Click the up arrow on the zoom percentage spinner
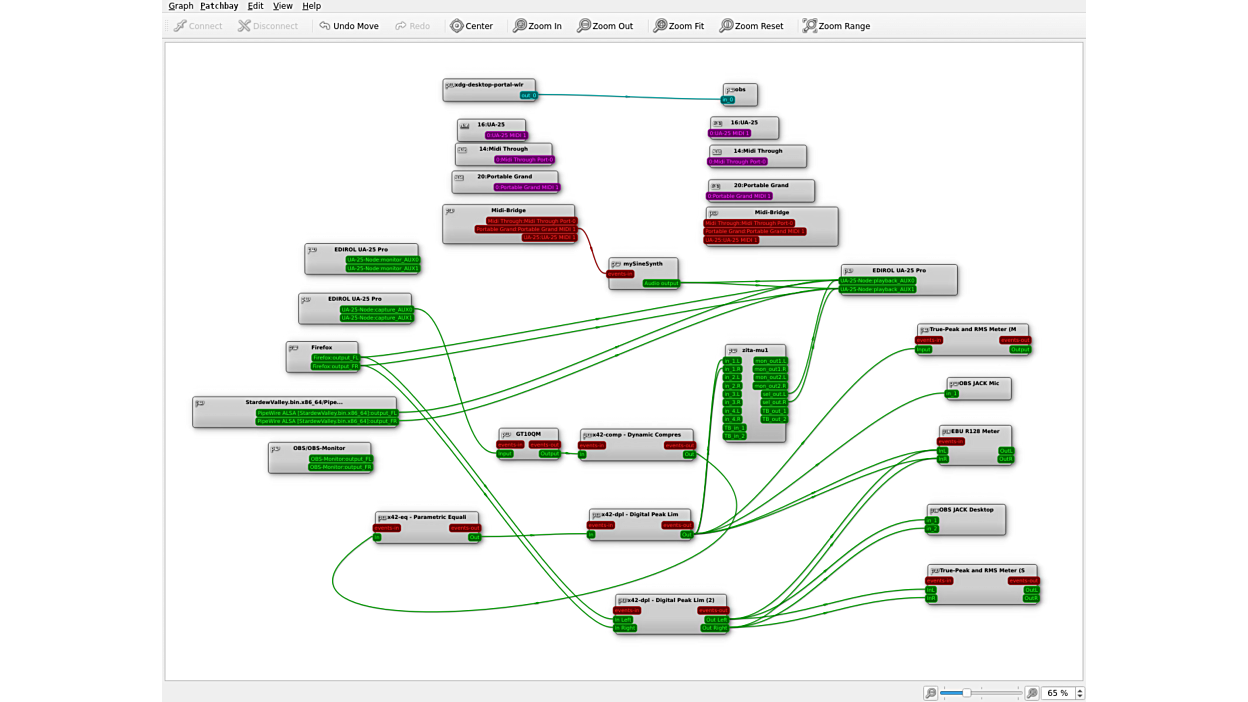Image resolution: width=1248 pixels, height=702 pixels. tap(1081, 688)
